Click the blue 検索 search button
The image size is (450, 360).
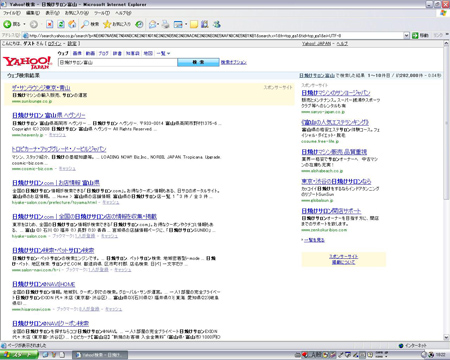click(x=198, y=62)
